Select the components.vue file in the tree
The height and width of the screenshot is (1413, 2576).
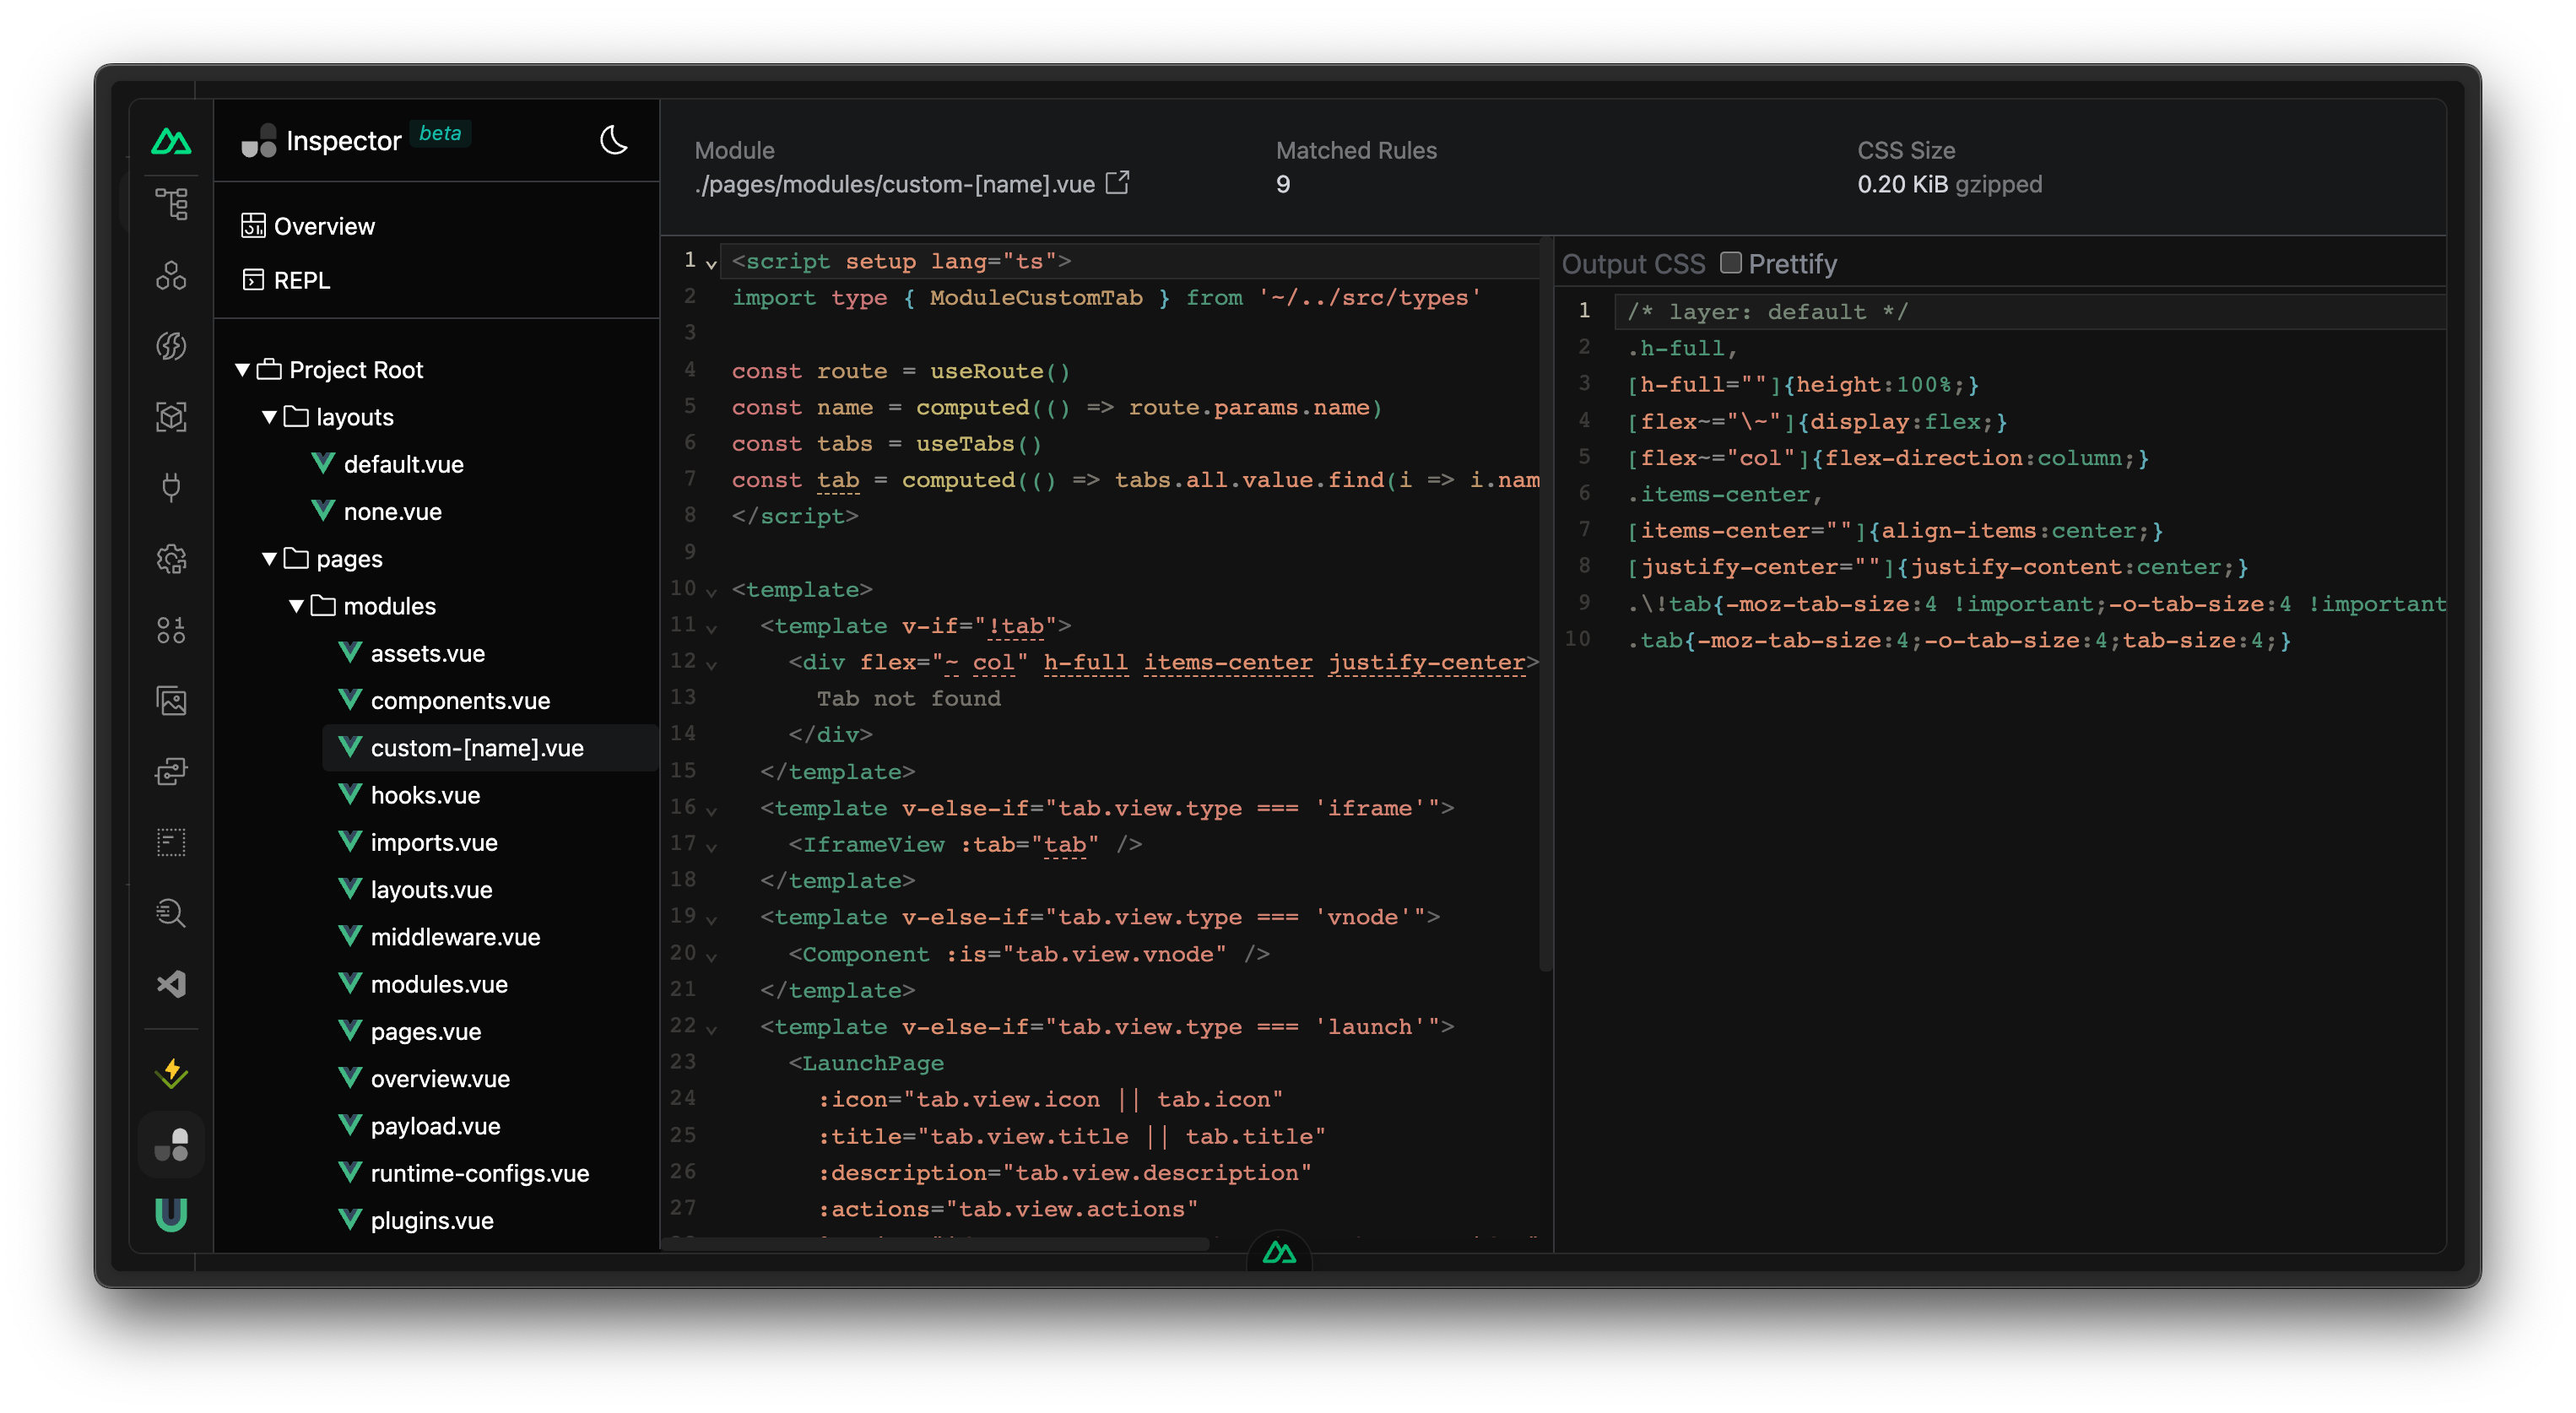459,700
